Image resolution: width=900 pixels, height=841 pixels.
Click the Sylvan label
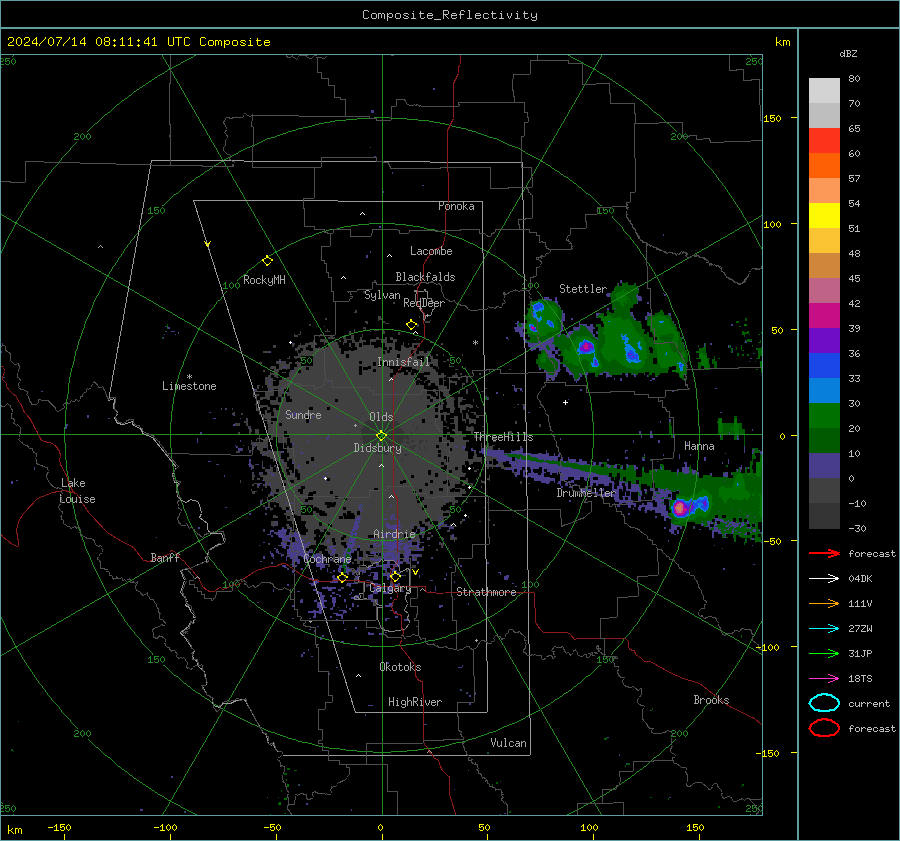tap(382, 295)
